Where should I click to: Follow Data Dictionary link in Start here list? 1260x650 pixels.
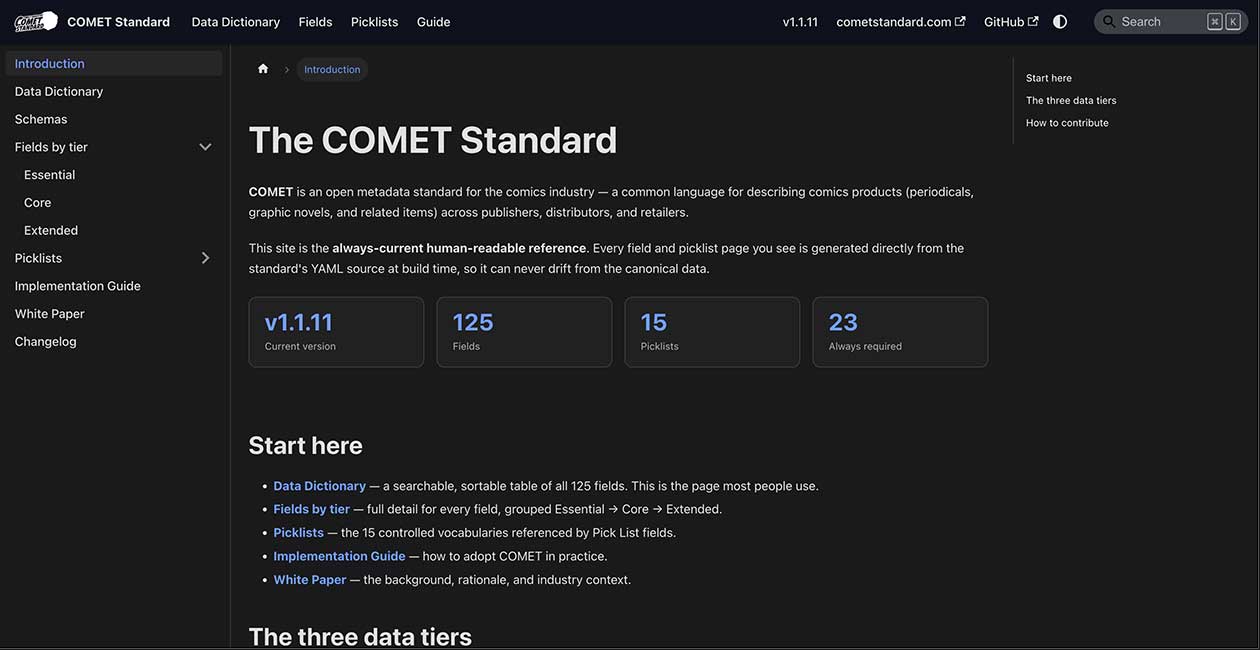(320, 486)
